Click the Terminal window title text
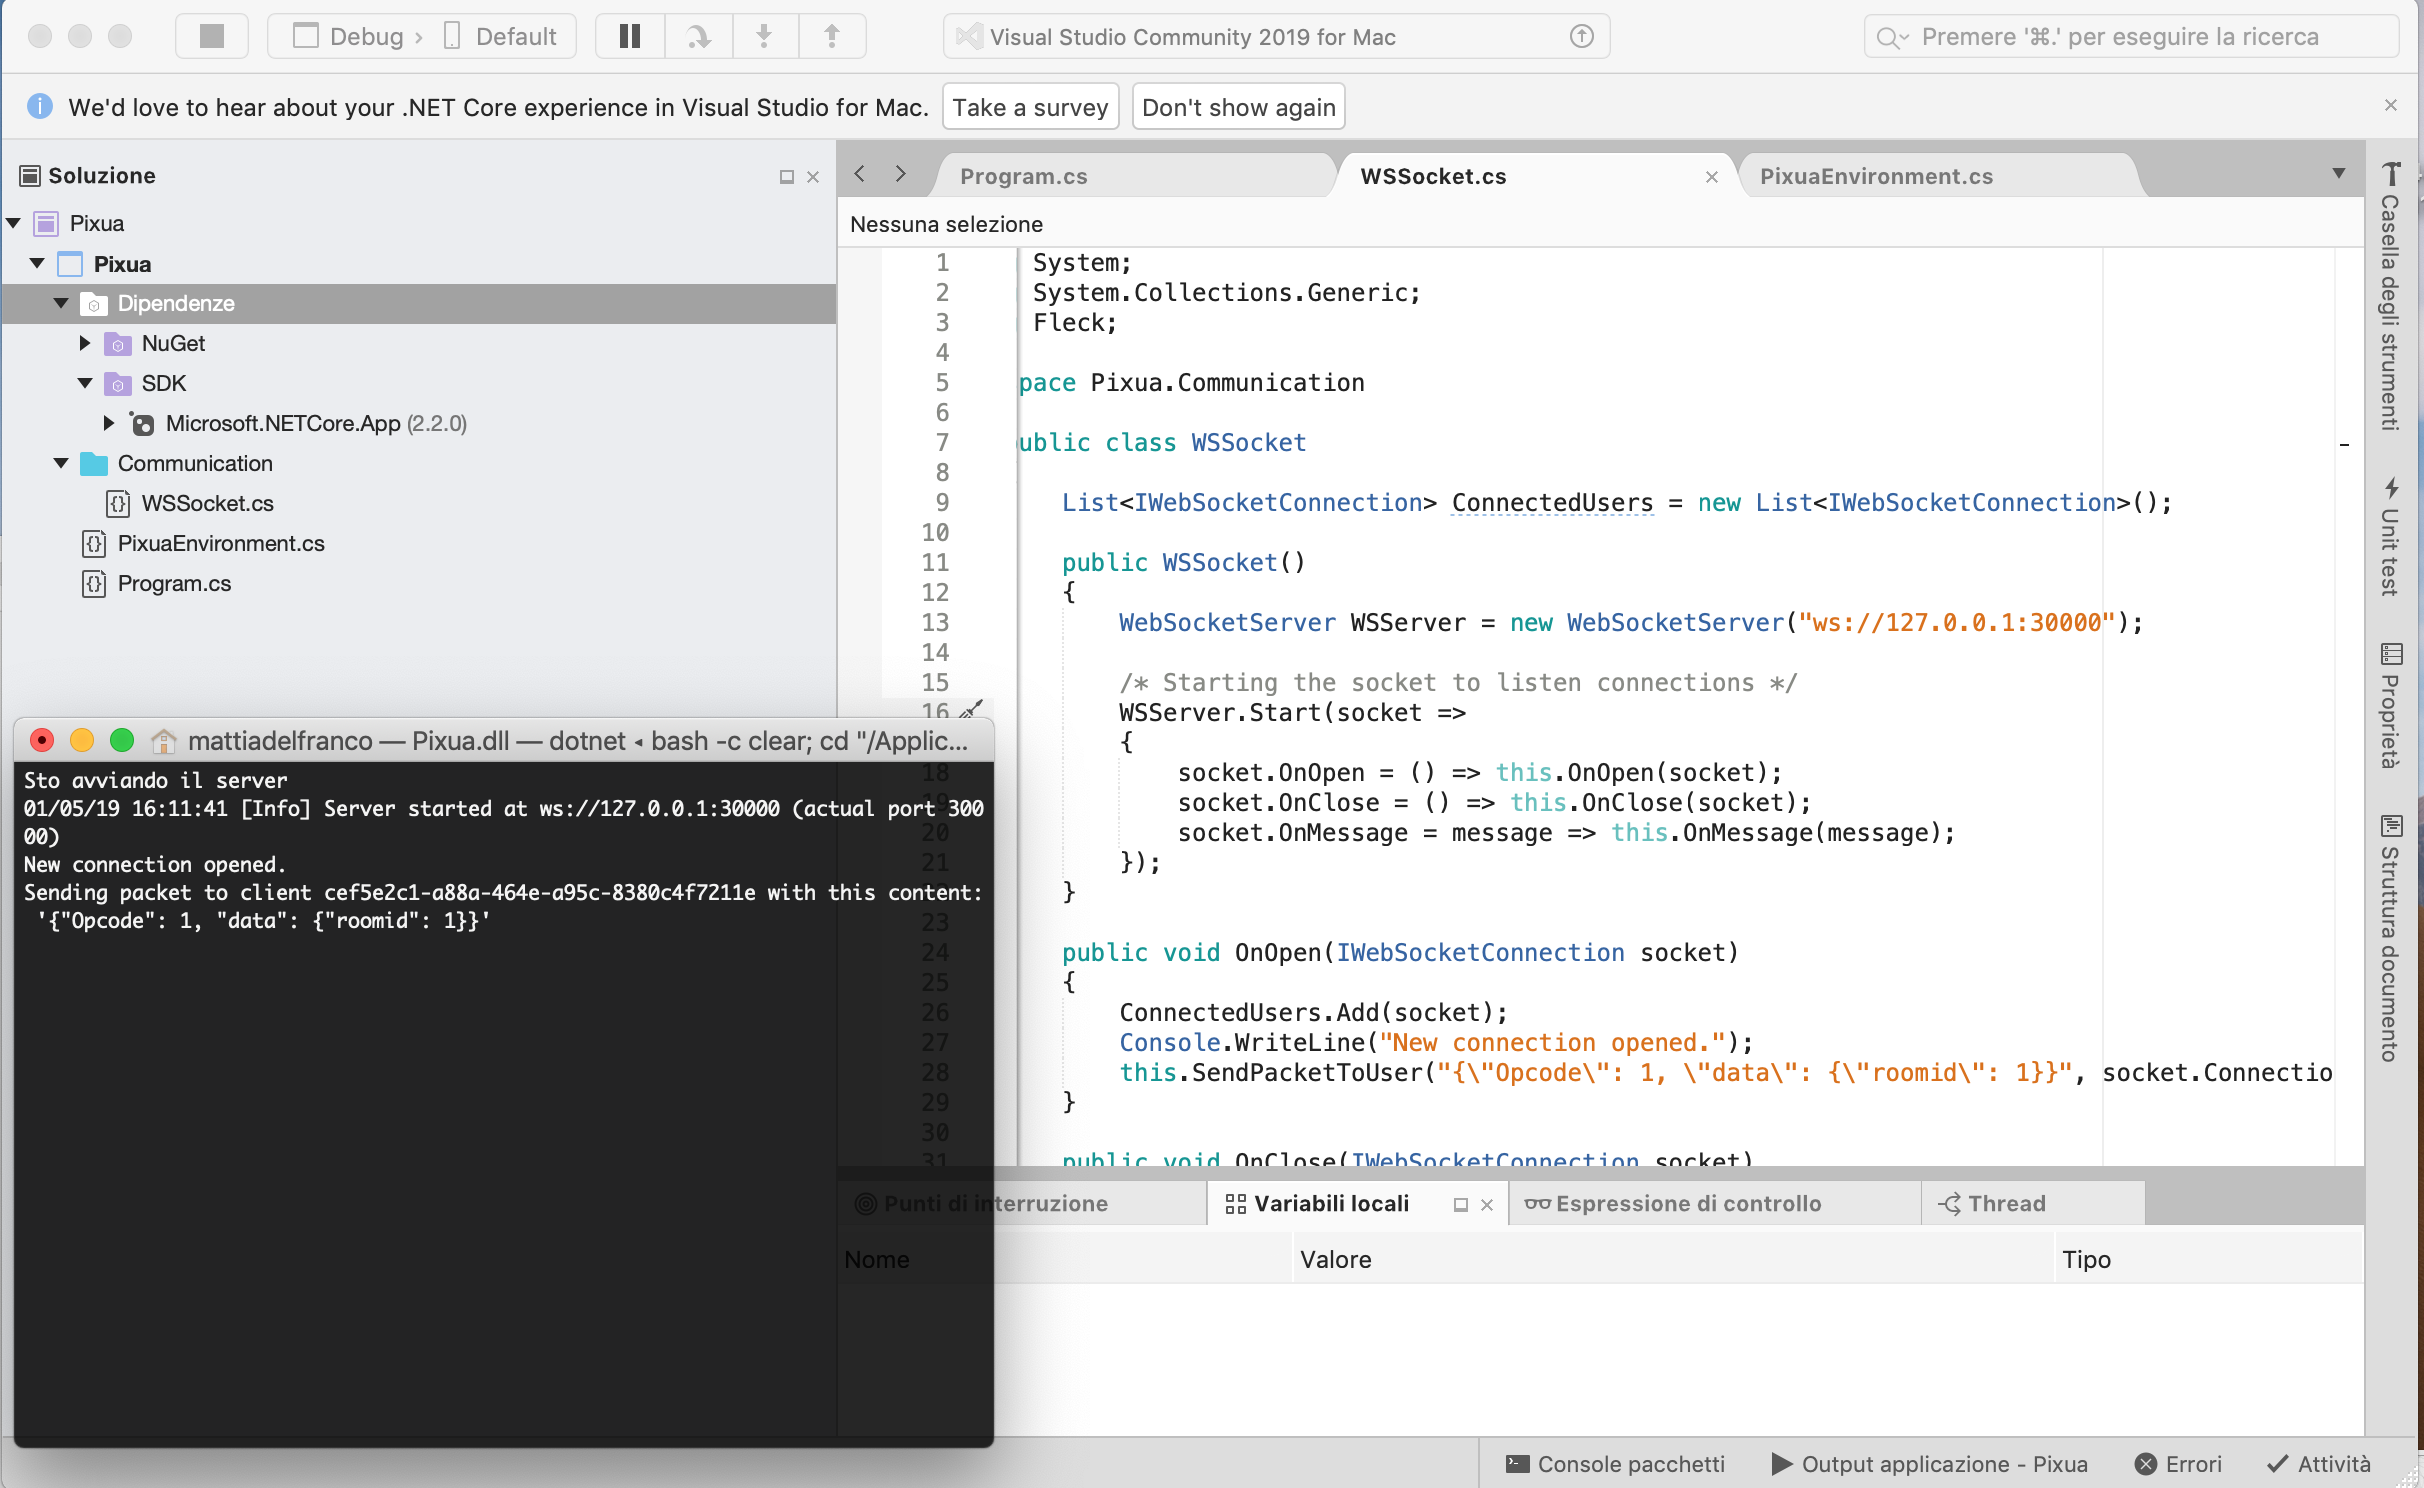The height and width of the screenshot is (1488, 2424). pyautogui.click(x=577, y=741)
